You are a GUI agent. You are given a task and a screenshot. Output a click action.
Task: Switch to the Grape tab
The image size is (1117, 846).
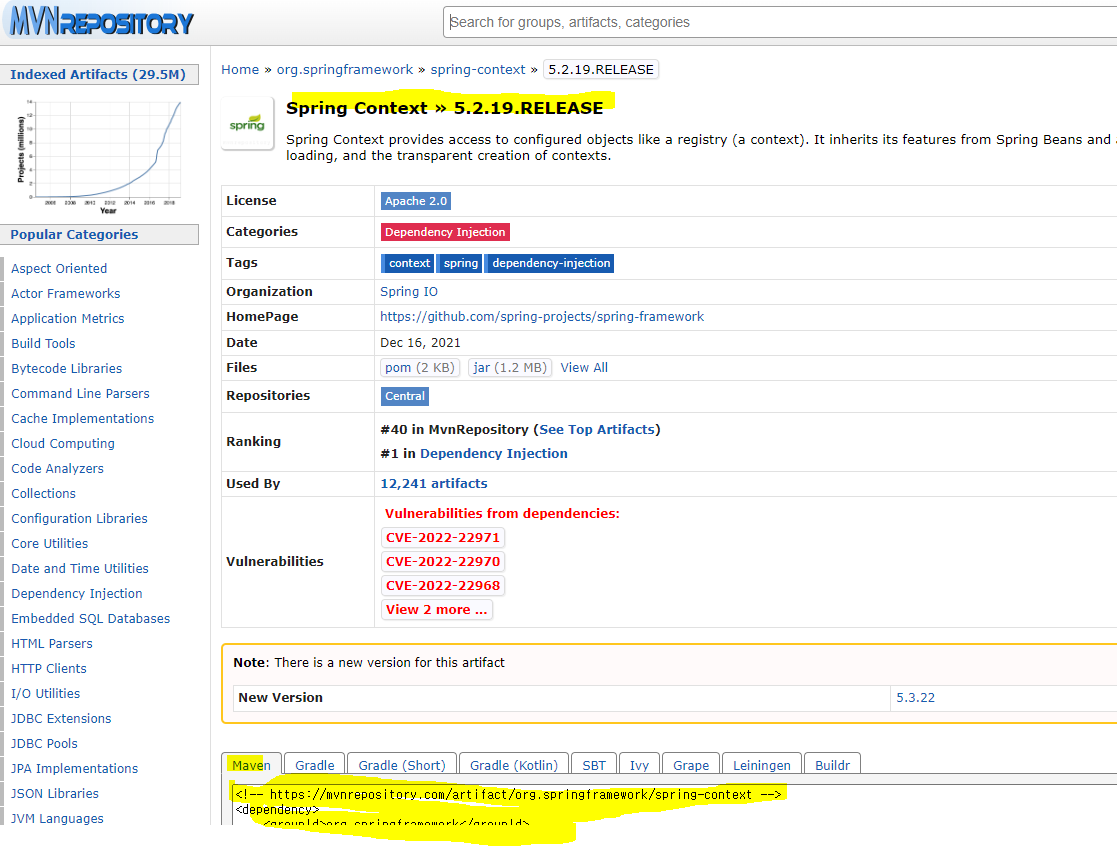pyautogui.click(x=691, y=766)
